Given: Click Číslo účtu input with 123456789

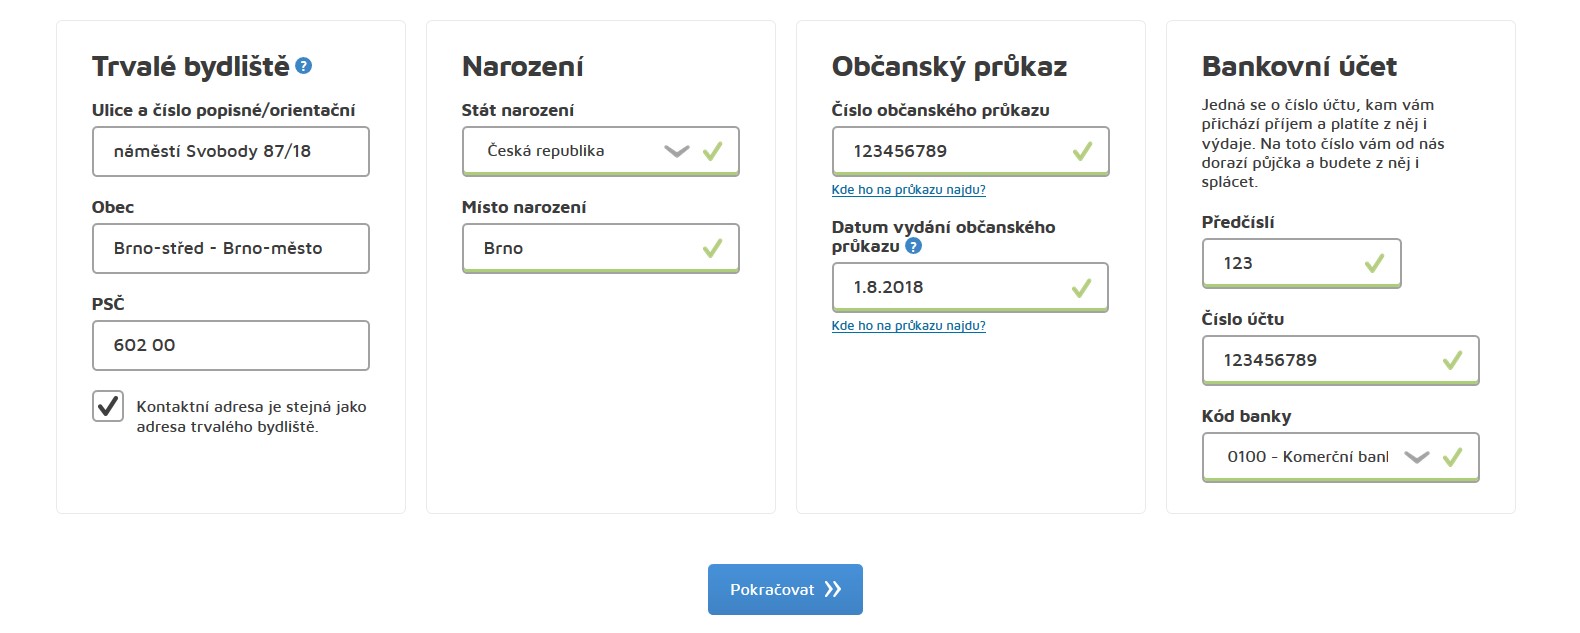Looking at the screenshot, I should click(x=1340, y=360).
